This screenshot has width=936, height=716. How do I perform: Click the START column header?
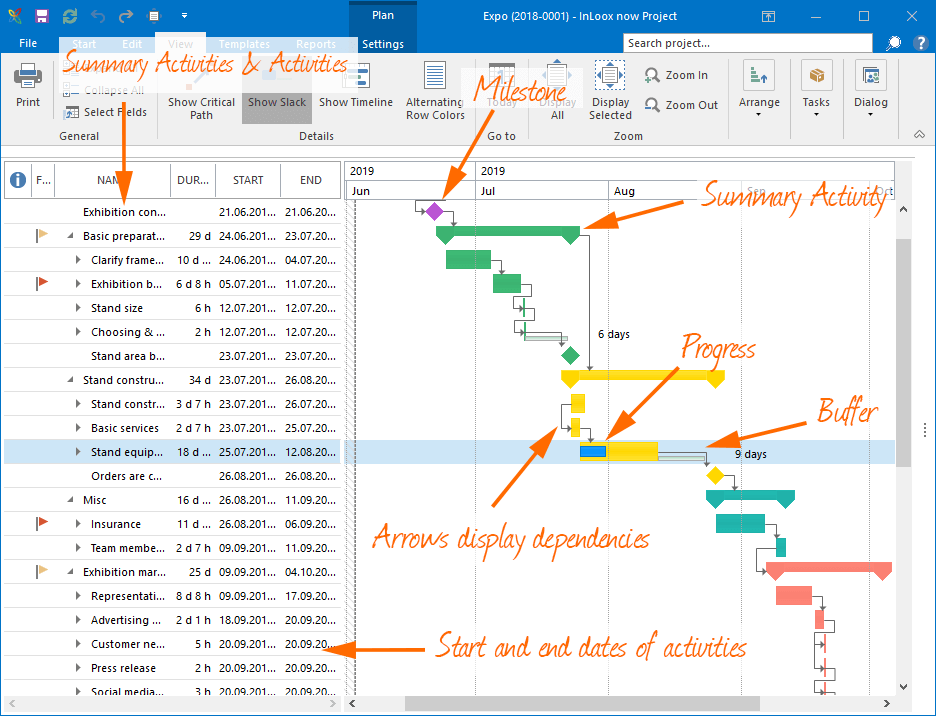[x=248, y=180]
